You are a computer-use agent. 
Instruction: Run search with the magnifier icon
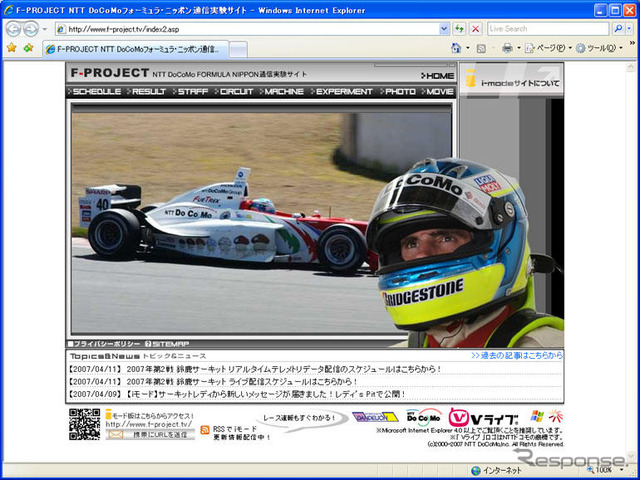(x=618, y=29)
